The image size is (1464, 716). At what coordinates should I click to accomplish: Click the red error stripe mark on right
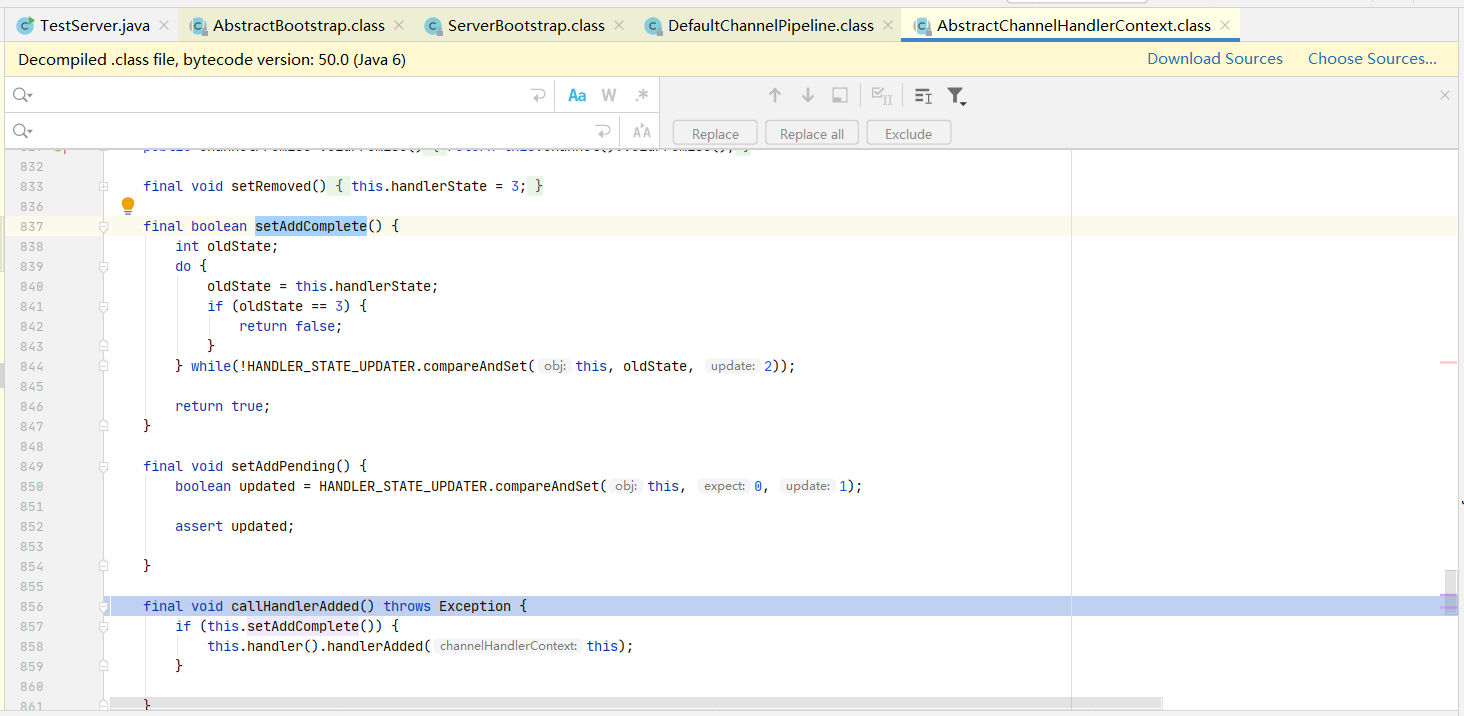coord(1448,362)
